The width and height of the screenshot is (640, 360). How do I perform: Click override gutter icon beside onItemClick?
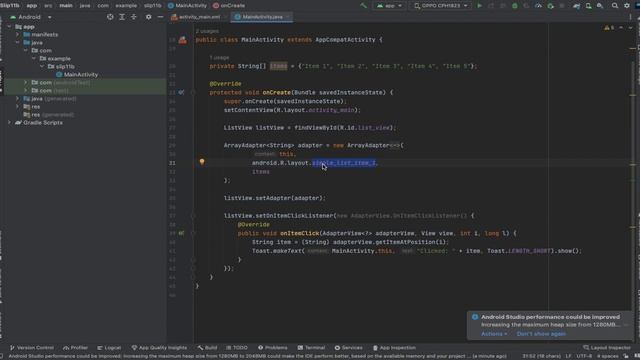(x=181, y=233)
